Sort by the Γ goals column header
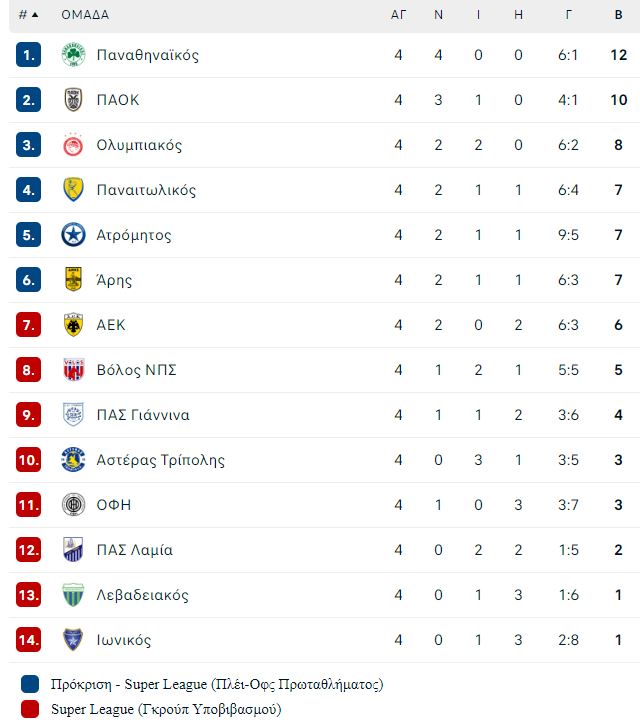Viewport: 640px width, 723px height. 569,15
